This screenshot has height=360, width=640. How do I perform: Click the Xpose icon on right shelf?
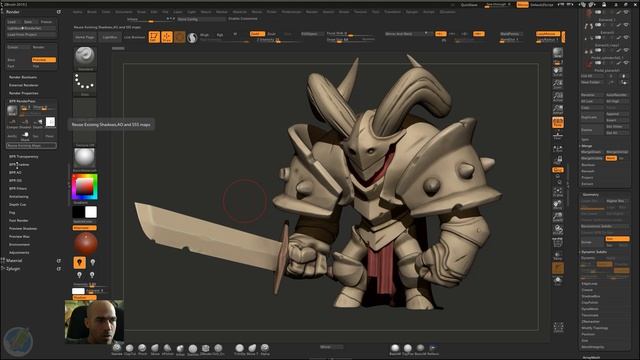pos(558,327)
